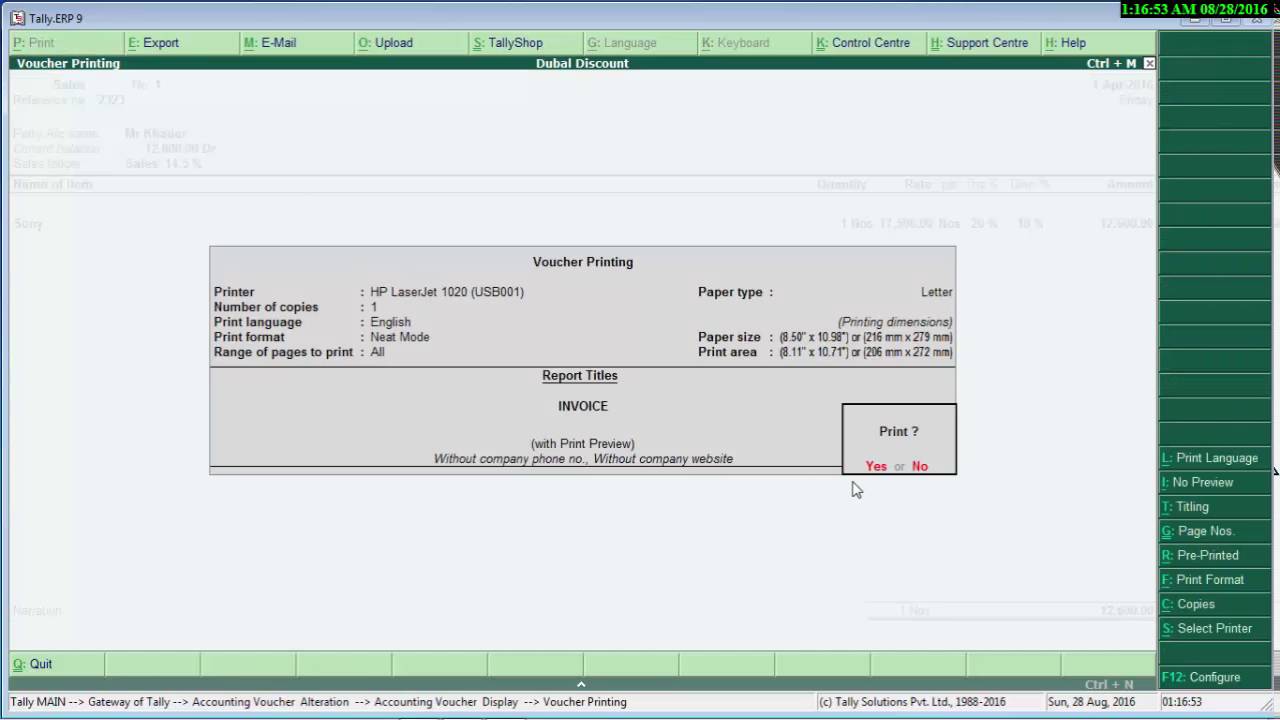Open the Print Format option
The image size is (1280, 720).
[x=1214, y=580]
